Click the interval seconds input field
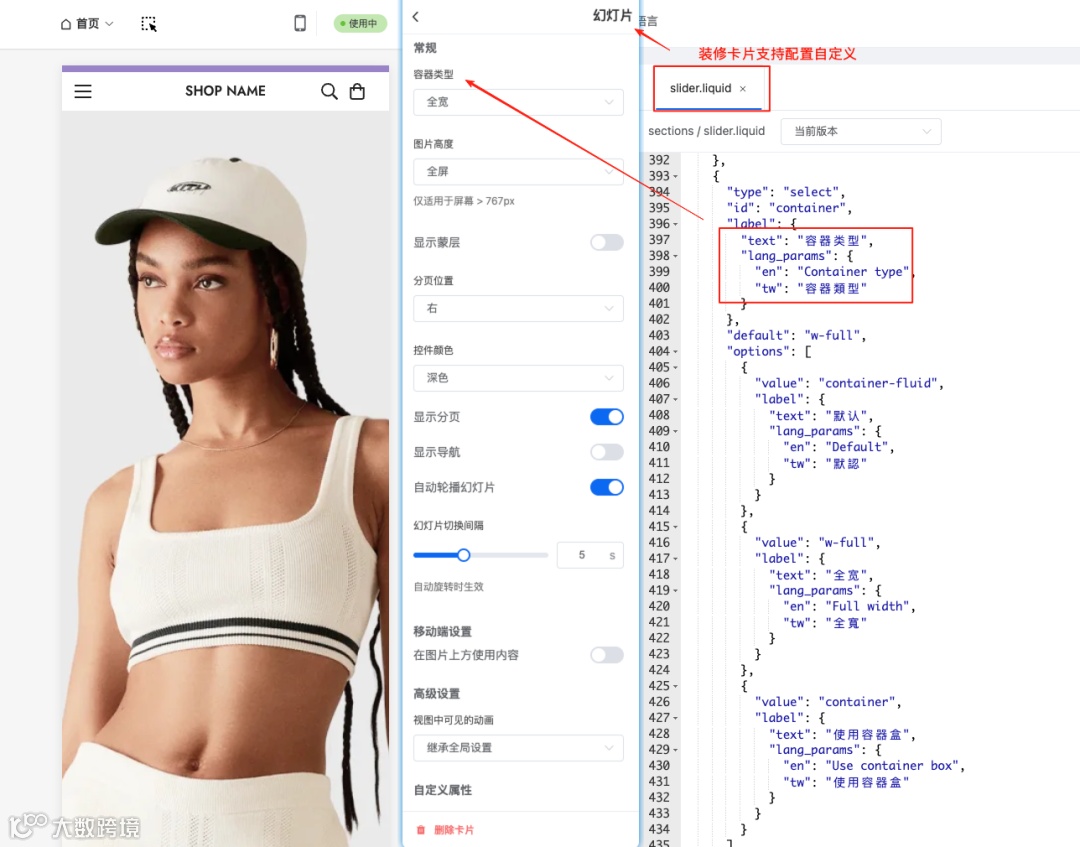The image size is (1080, 847). tap(590, 555)
